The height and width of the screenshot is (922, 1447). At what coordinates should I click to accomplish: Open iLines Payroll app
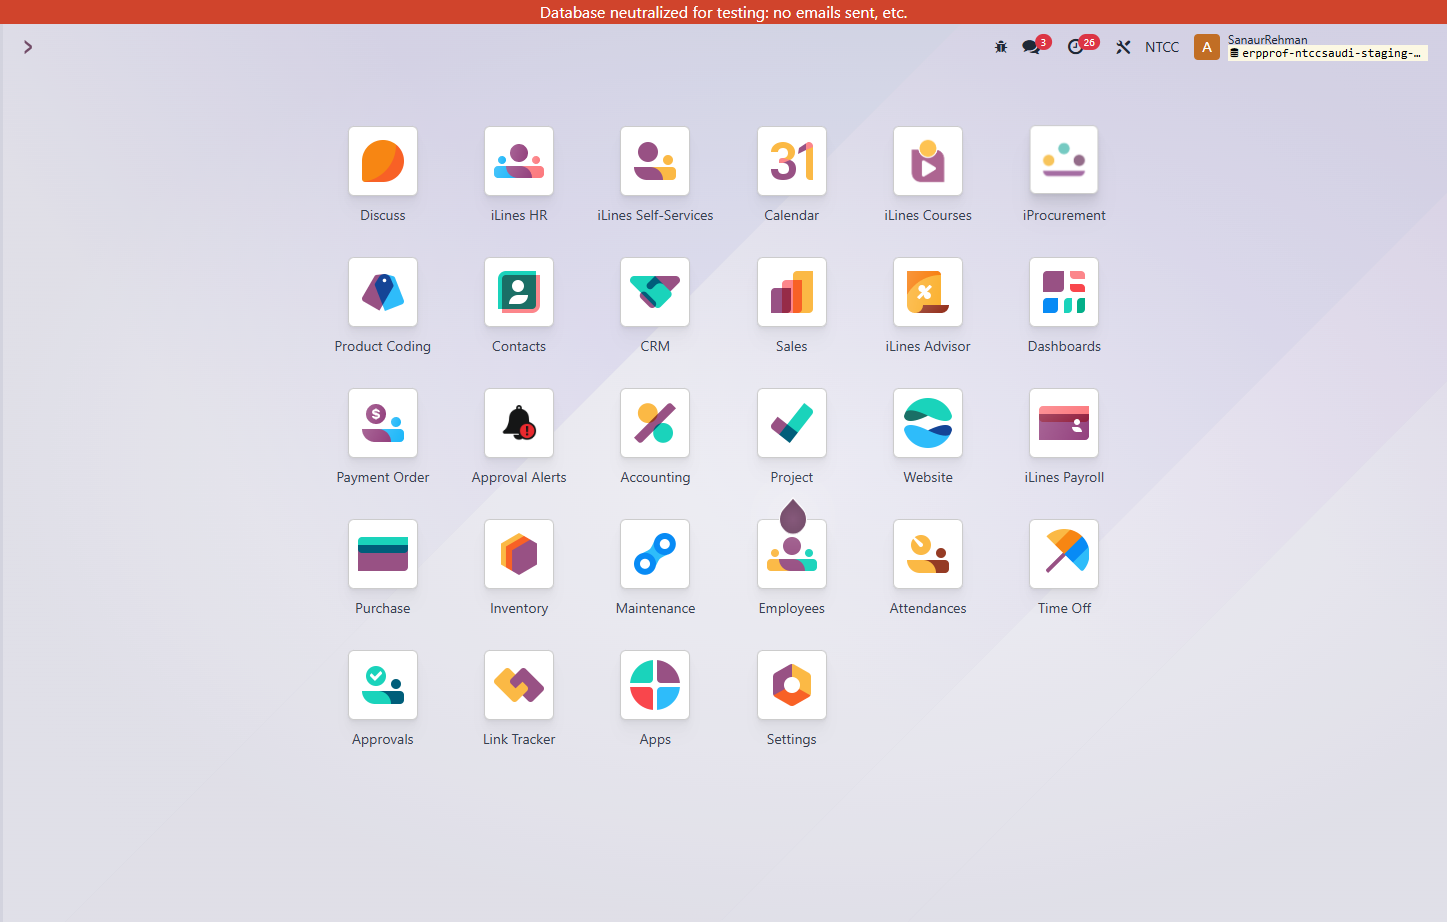point(1064,423)
